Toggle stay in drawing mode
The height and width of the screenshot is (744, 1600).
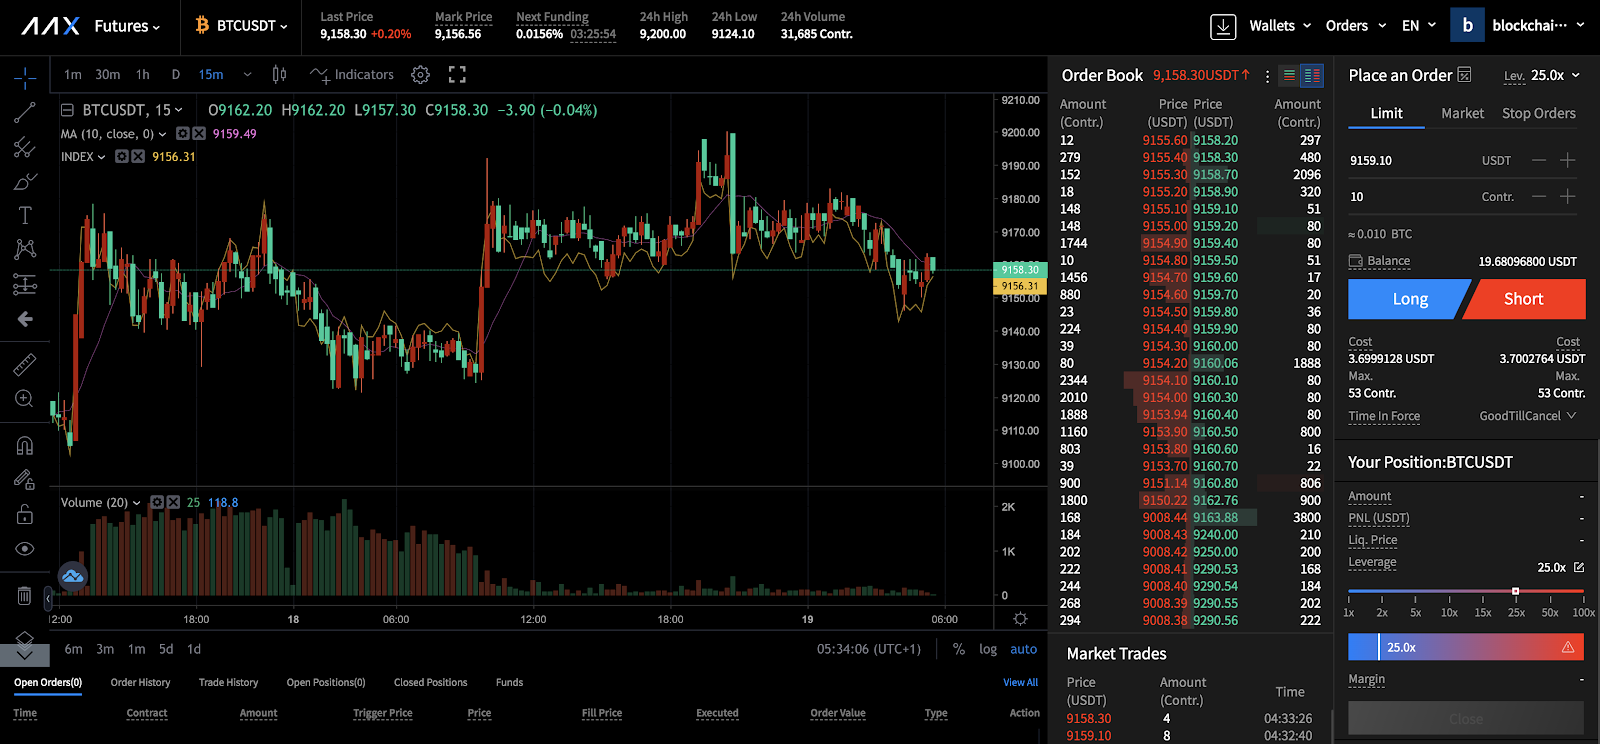coord(25,480)
